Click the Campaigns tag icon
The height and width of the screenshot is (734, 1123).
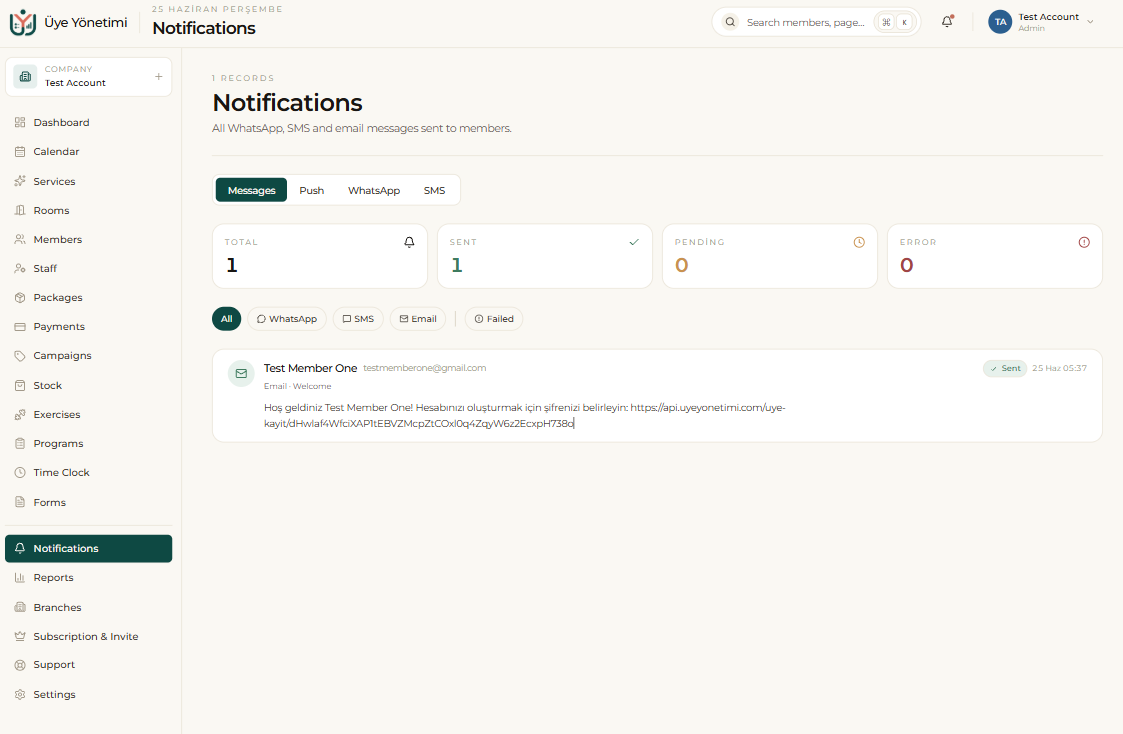[x=20, y=356]
